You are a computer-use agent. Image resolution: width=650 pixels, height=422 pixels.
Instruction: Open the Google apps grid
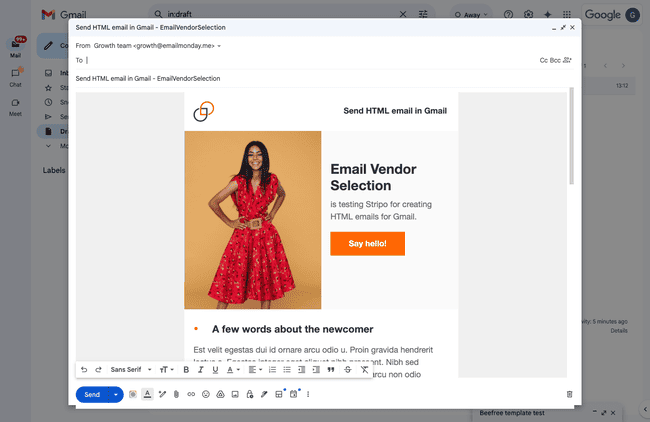point(567,15)
